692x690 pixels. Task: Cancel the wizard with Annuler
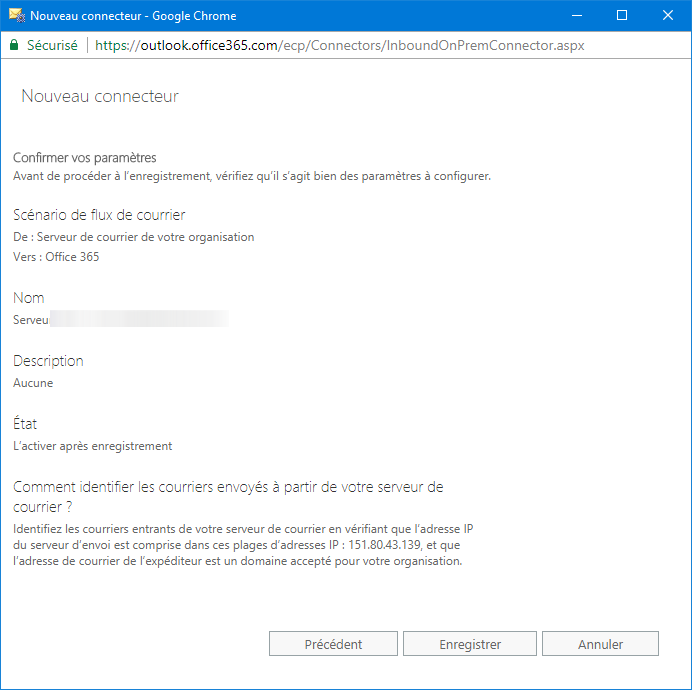pyautogui.click(x=600, y=644)
